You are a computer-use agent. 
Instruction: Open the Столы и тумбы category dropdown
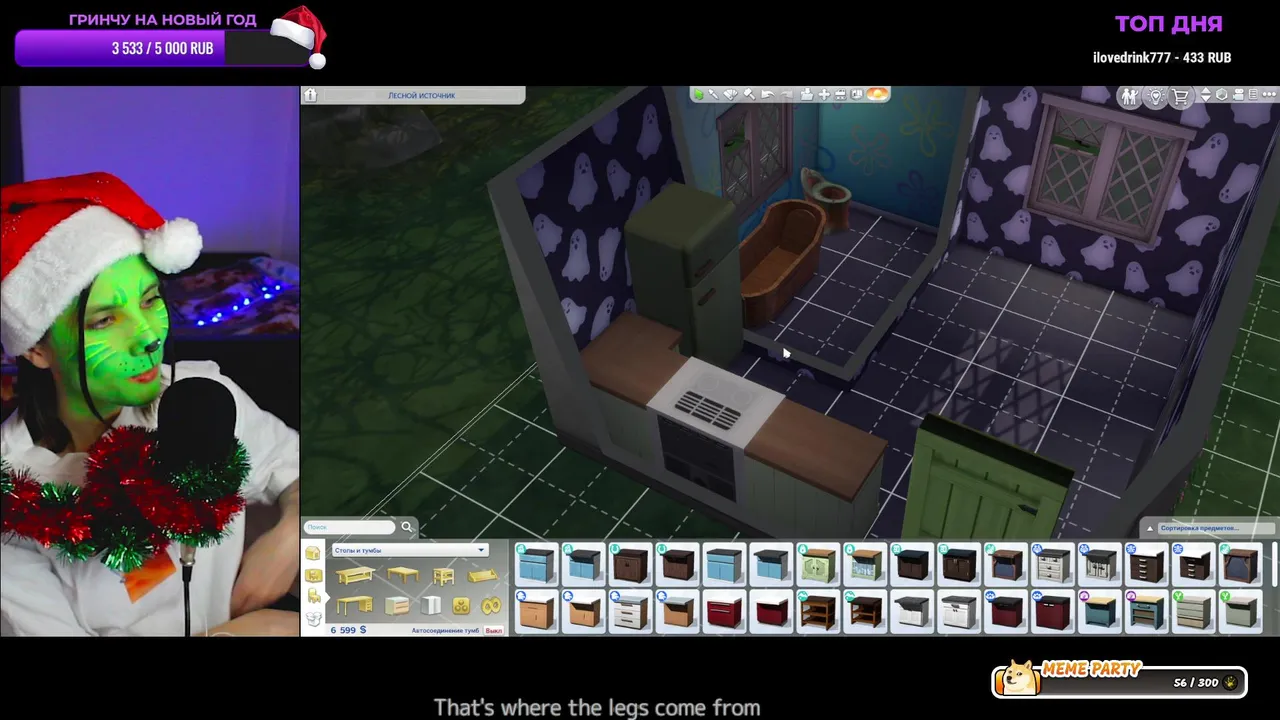coord(411,550)
